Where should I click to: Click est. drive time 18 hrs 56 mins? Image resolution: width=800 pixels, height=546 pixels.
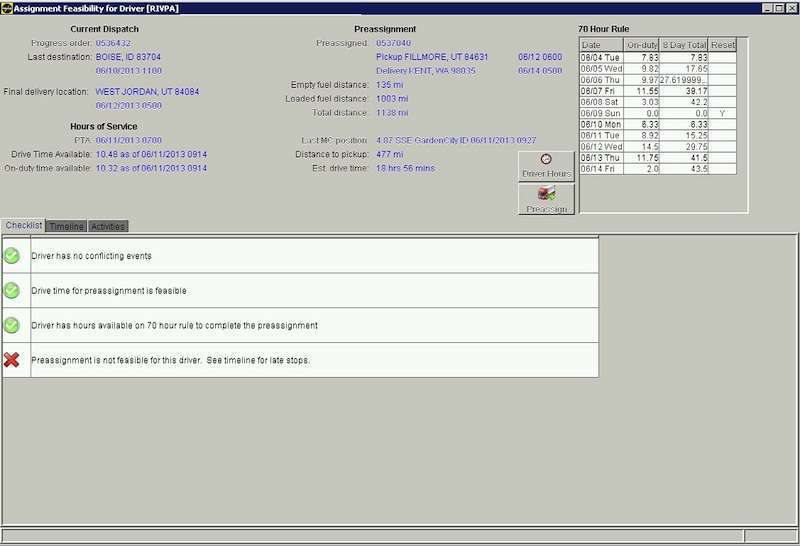point(406,168)
